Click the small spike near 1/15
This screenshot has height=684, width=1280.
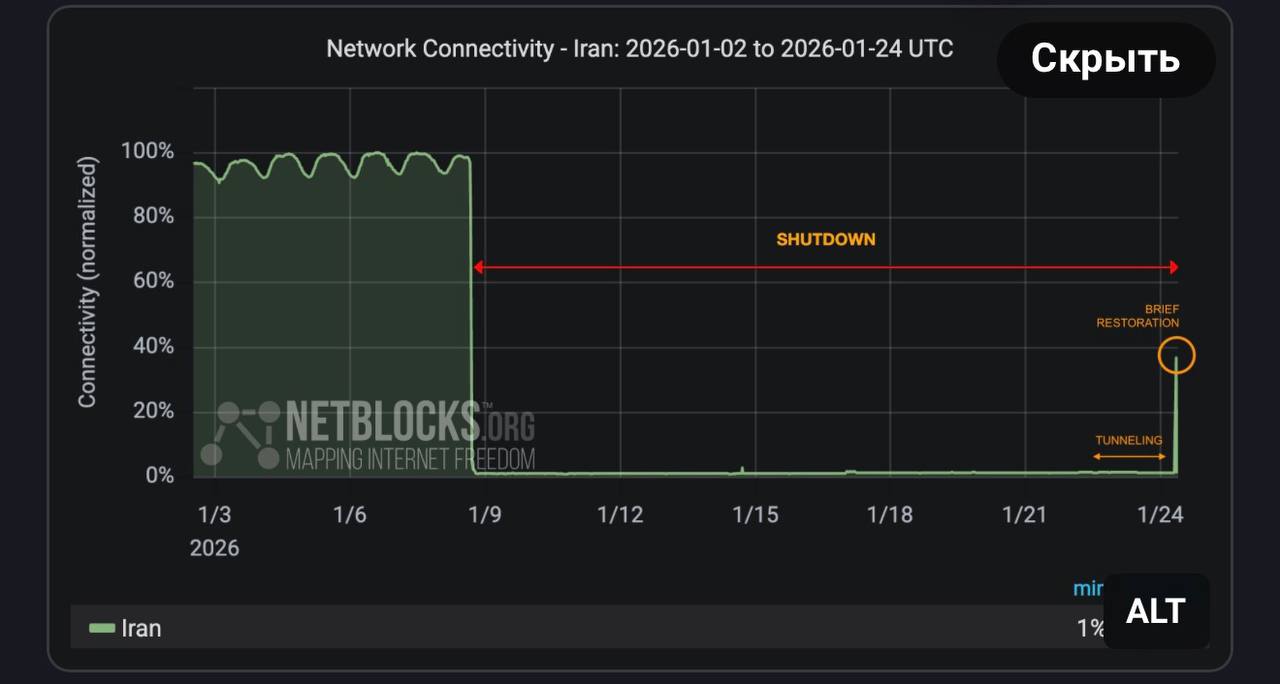click(x=742, y=468)
